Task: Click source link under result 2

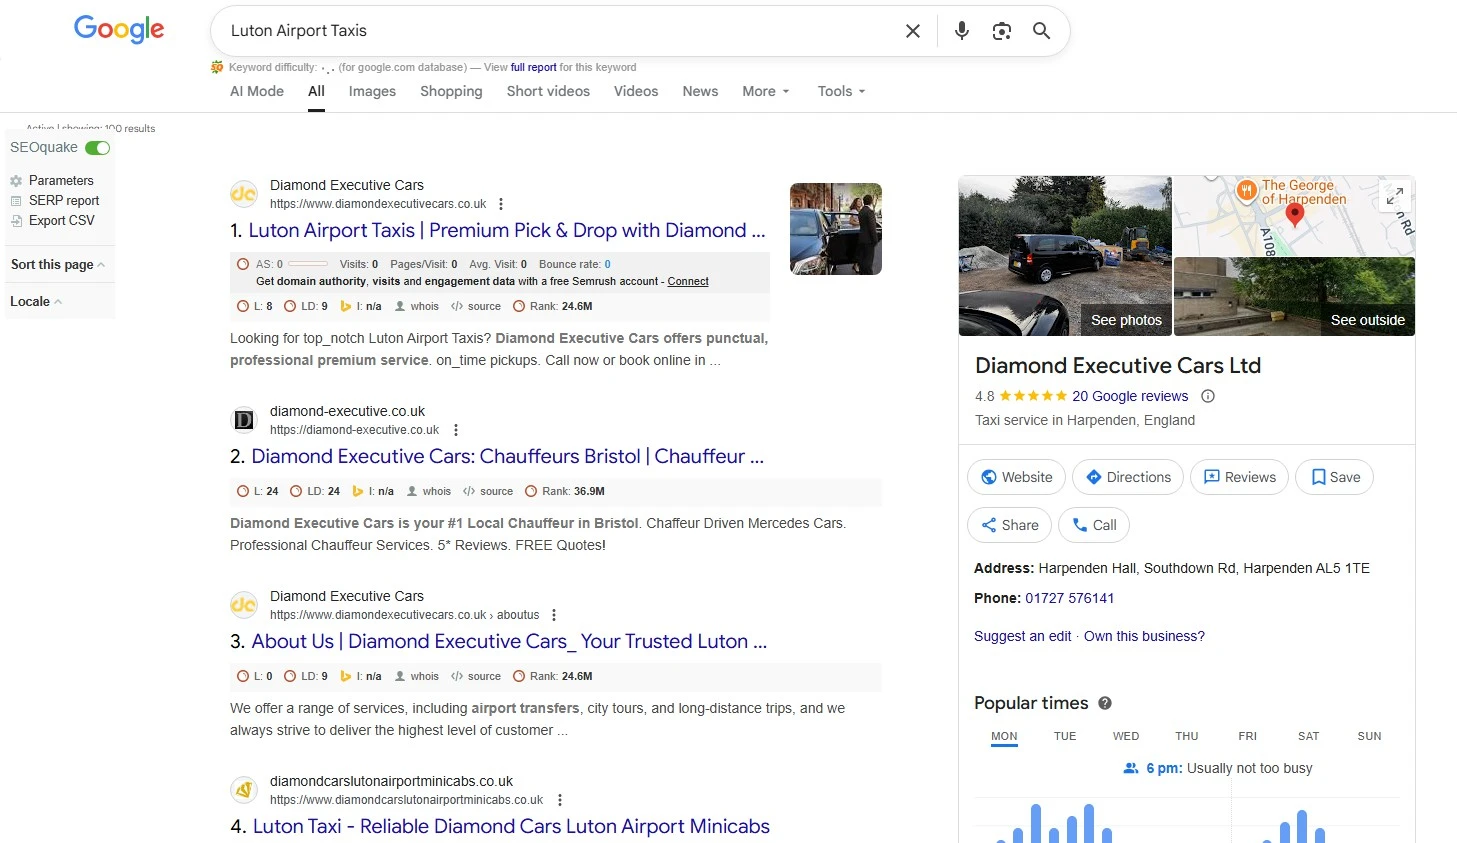Action: tap(496, 491)
